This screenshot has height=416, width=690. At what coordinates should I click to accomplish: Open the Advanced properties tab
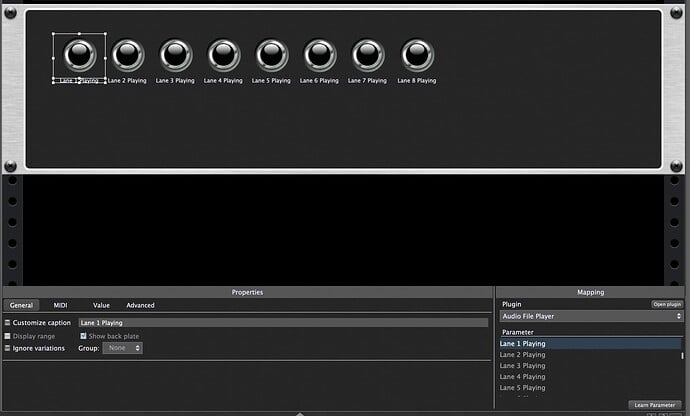click(140, 305)
